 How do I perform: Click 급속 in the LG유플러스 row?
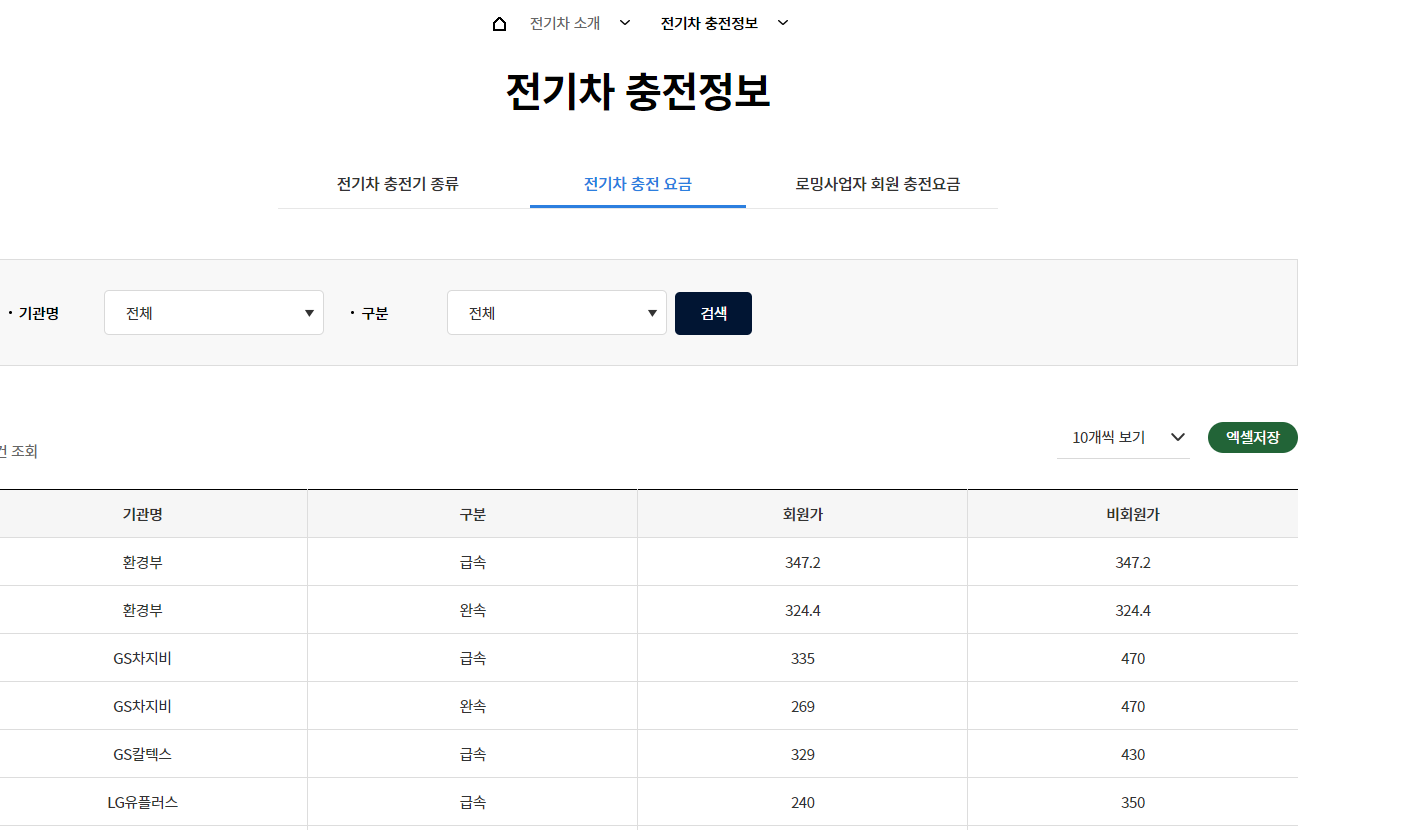[472, 802]
